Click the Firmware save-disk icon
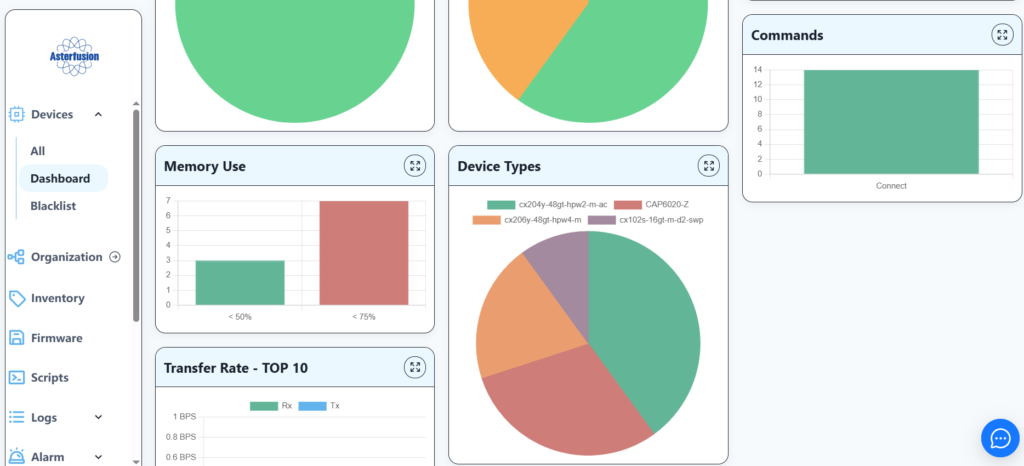The width and height of the screenshot is (1024, 466). [x=16, y=338]
